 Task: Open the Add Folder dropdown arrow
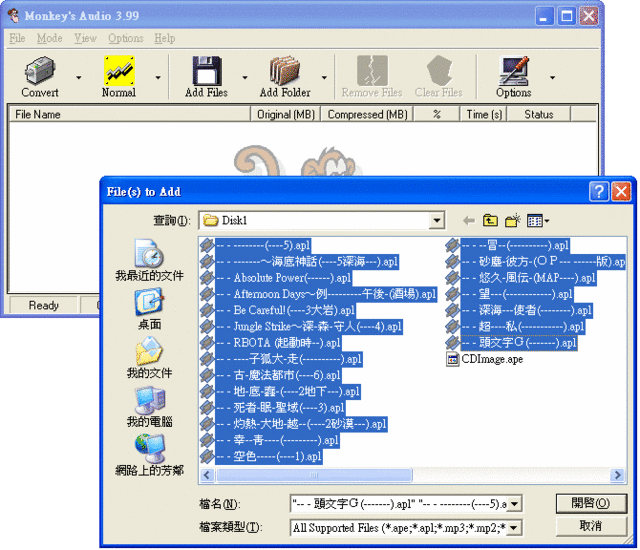[324, 77]
